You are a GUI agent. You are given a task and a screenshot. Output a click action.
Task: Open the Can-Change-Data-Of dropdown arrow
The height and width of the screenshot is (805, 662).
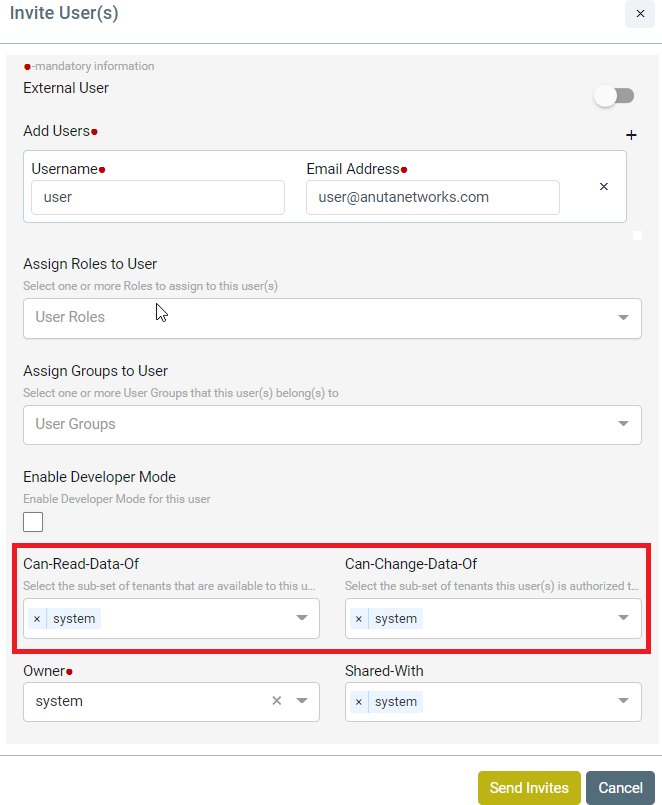[623, 618]
